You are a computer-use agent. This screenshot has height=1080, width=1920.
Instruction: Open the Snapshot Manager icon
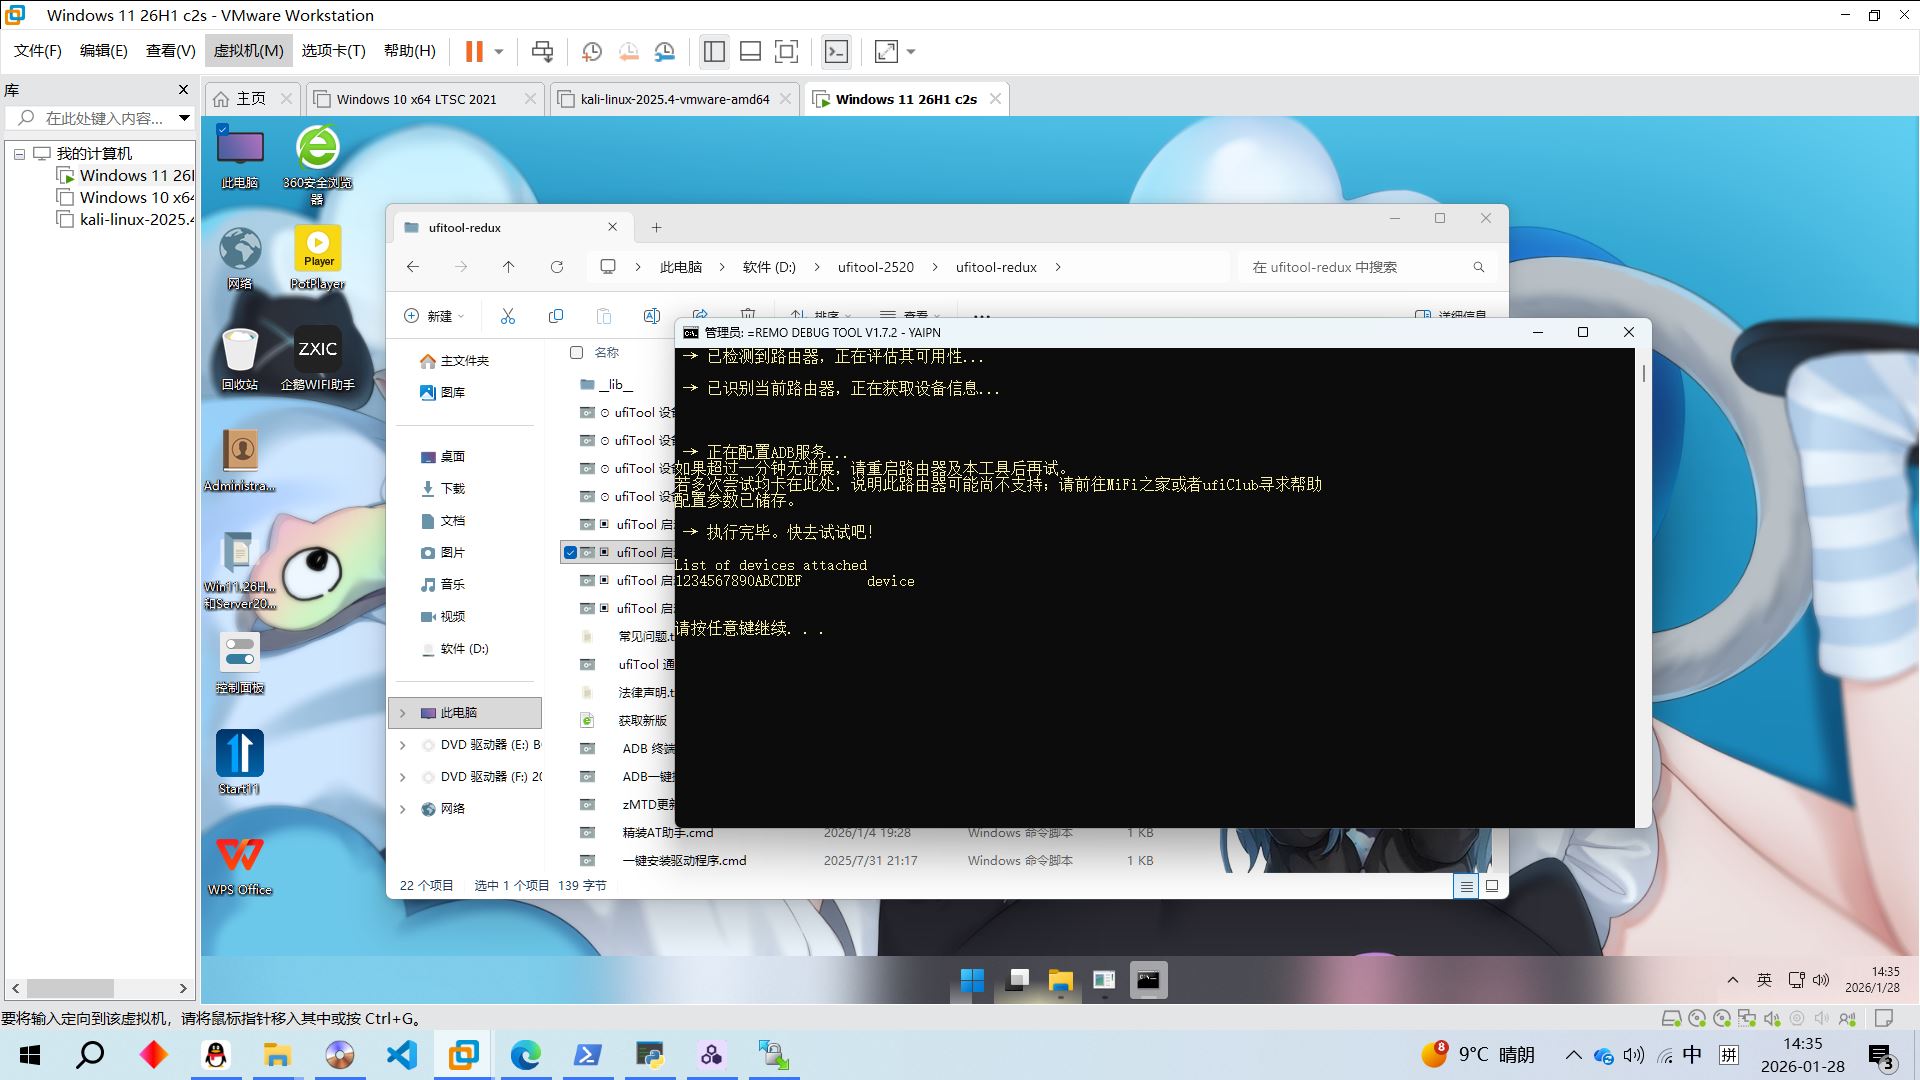pyautogui.click(x=665, y=51)
